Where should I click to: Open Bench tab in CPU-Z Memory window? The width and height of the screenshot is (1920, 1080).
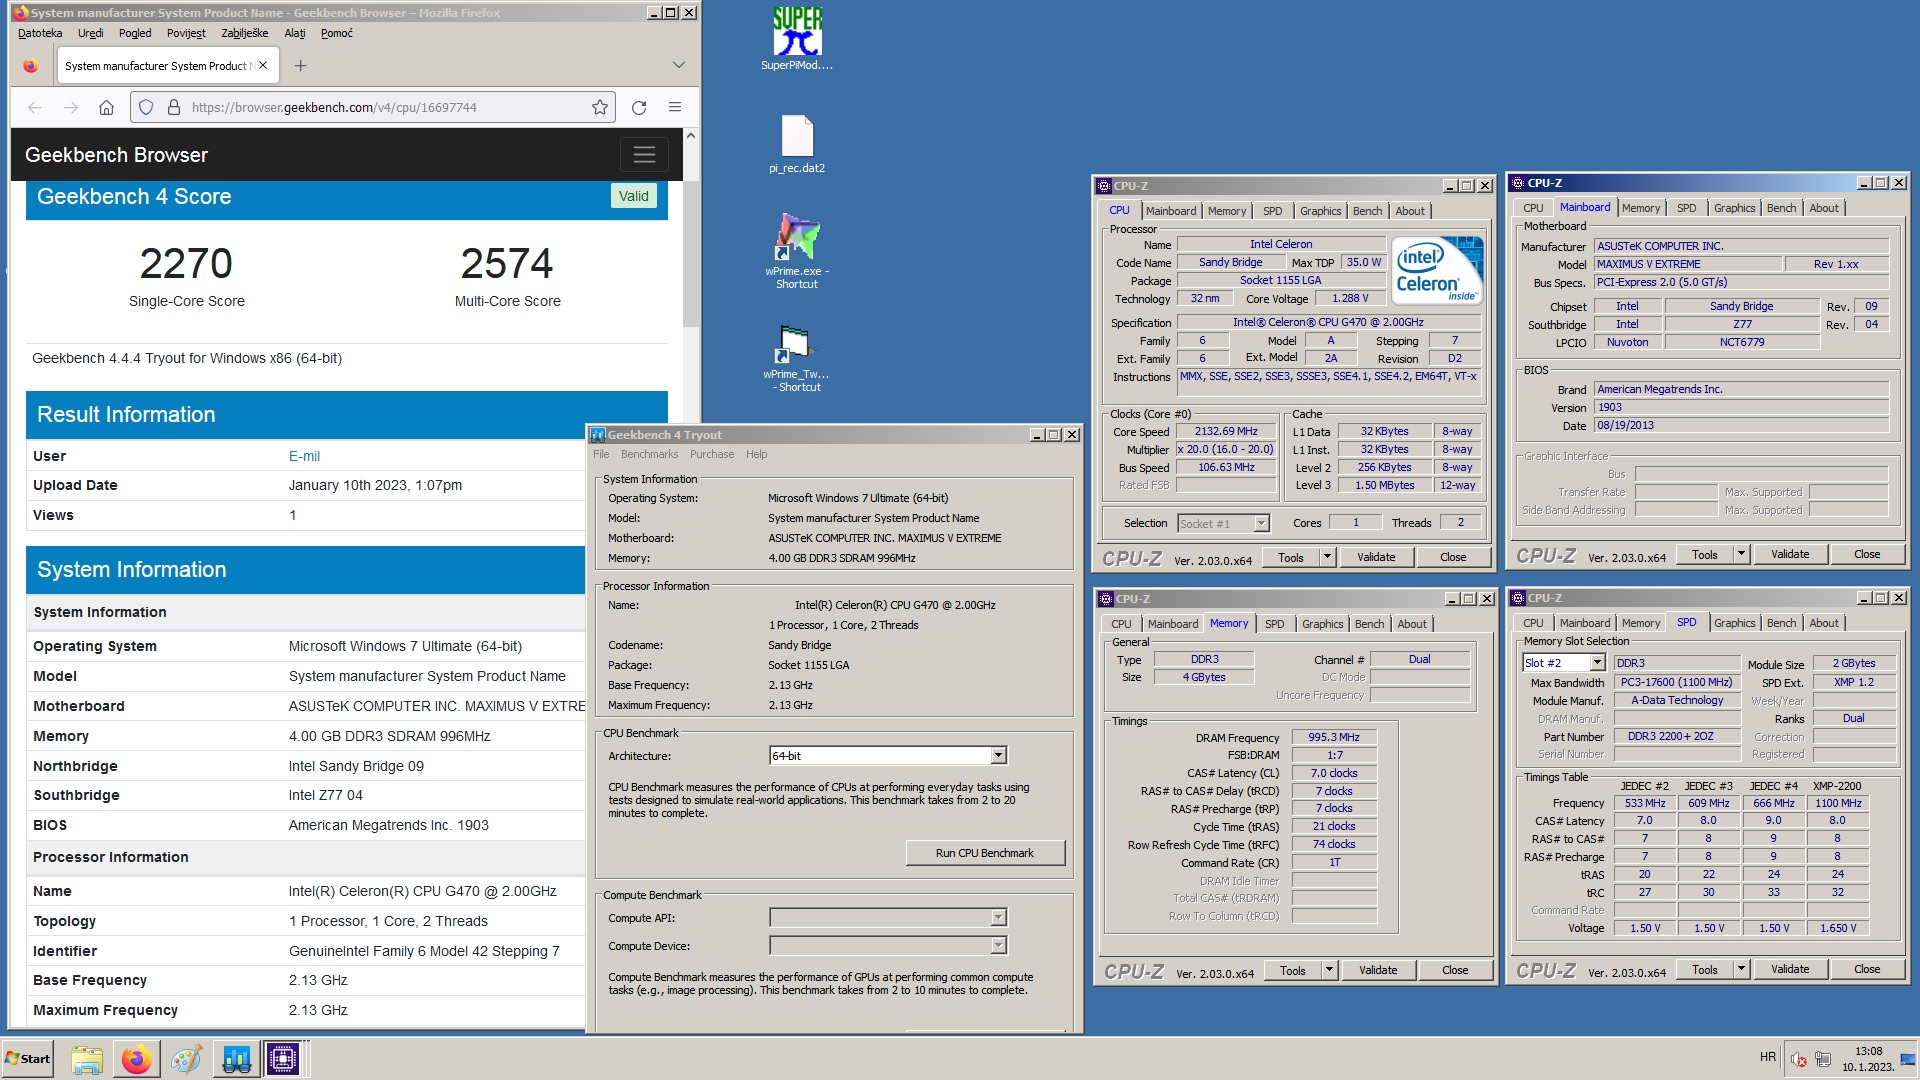(x=1369, y=624)
